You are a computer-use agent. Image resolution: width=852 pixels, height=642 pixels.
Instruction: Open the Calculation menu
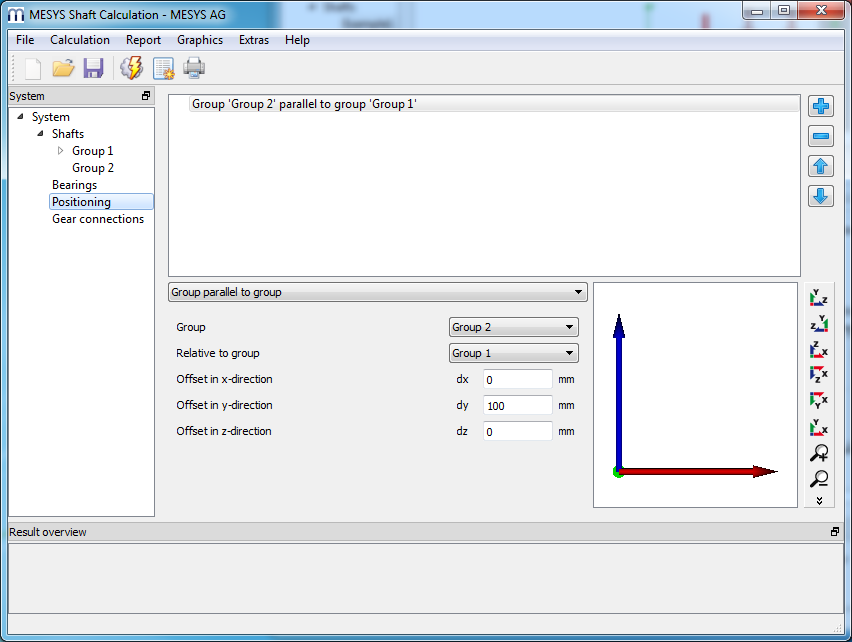80,40
